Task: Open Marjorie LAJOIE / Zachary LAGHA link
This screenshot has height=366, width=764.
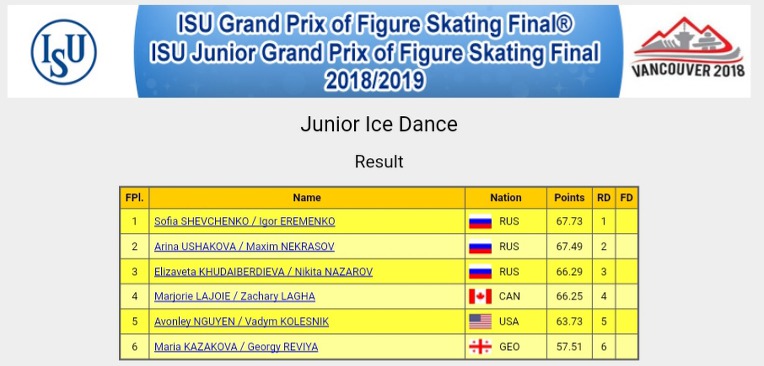Action: [234, 296]
